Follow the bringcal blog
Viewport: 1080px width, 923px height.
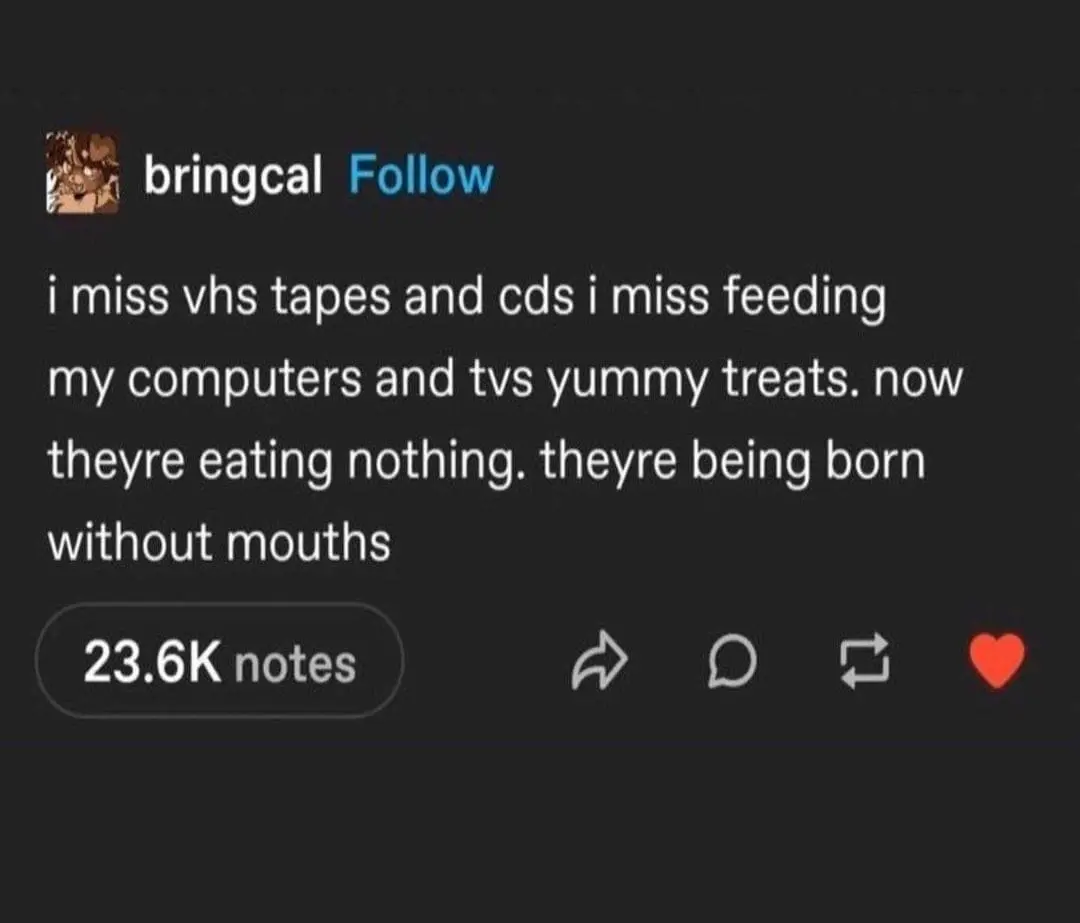[x=420, y=176]
